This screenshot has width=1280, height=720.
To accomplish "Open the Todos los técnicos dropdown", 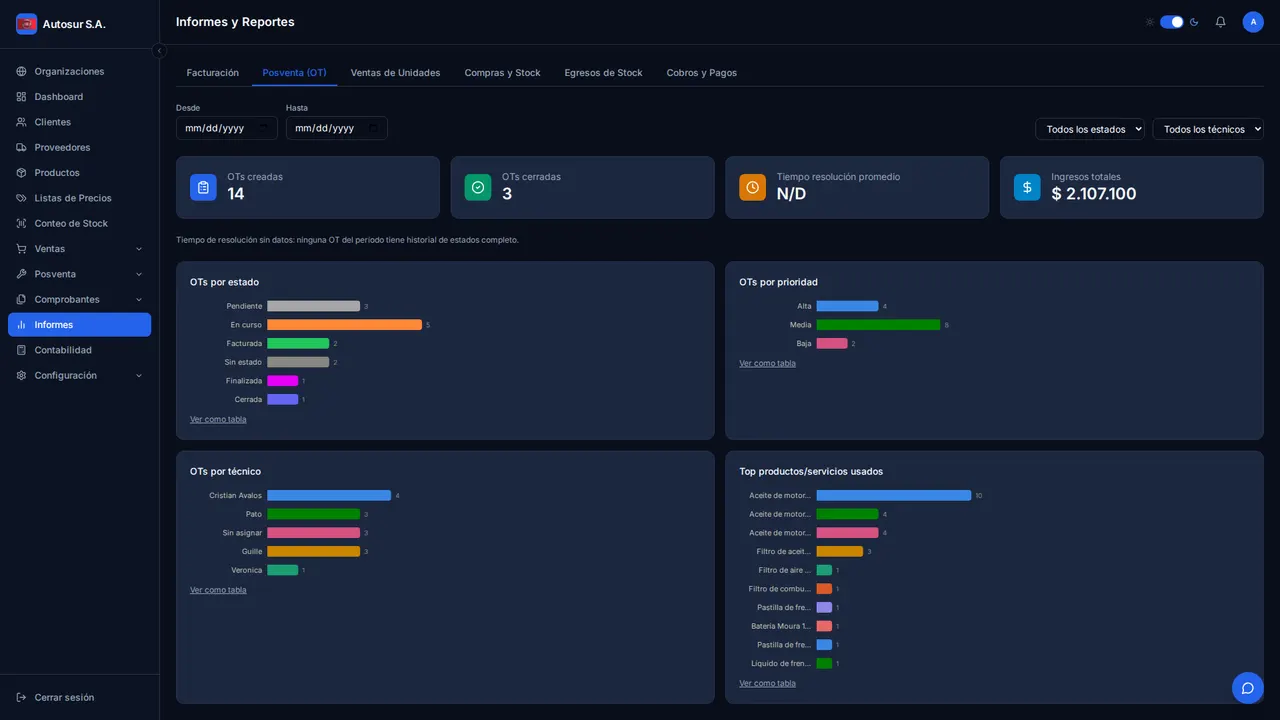I will tap(1208, 129).
